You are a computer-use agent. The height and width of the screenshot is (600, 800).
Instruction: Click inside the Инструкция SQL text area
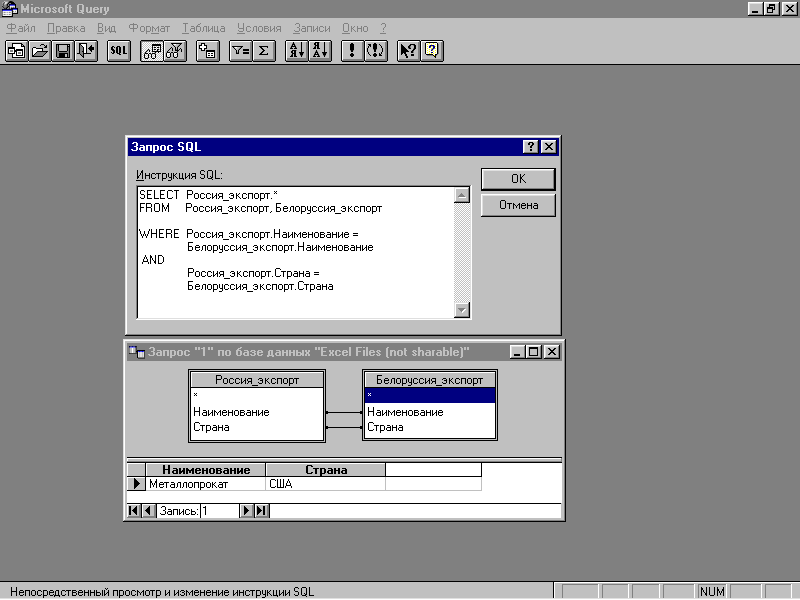(x=296, y=253)
